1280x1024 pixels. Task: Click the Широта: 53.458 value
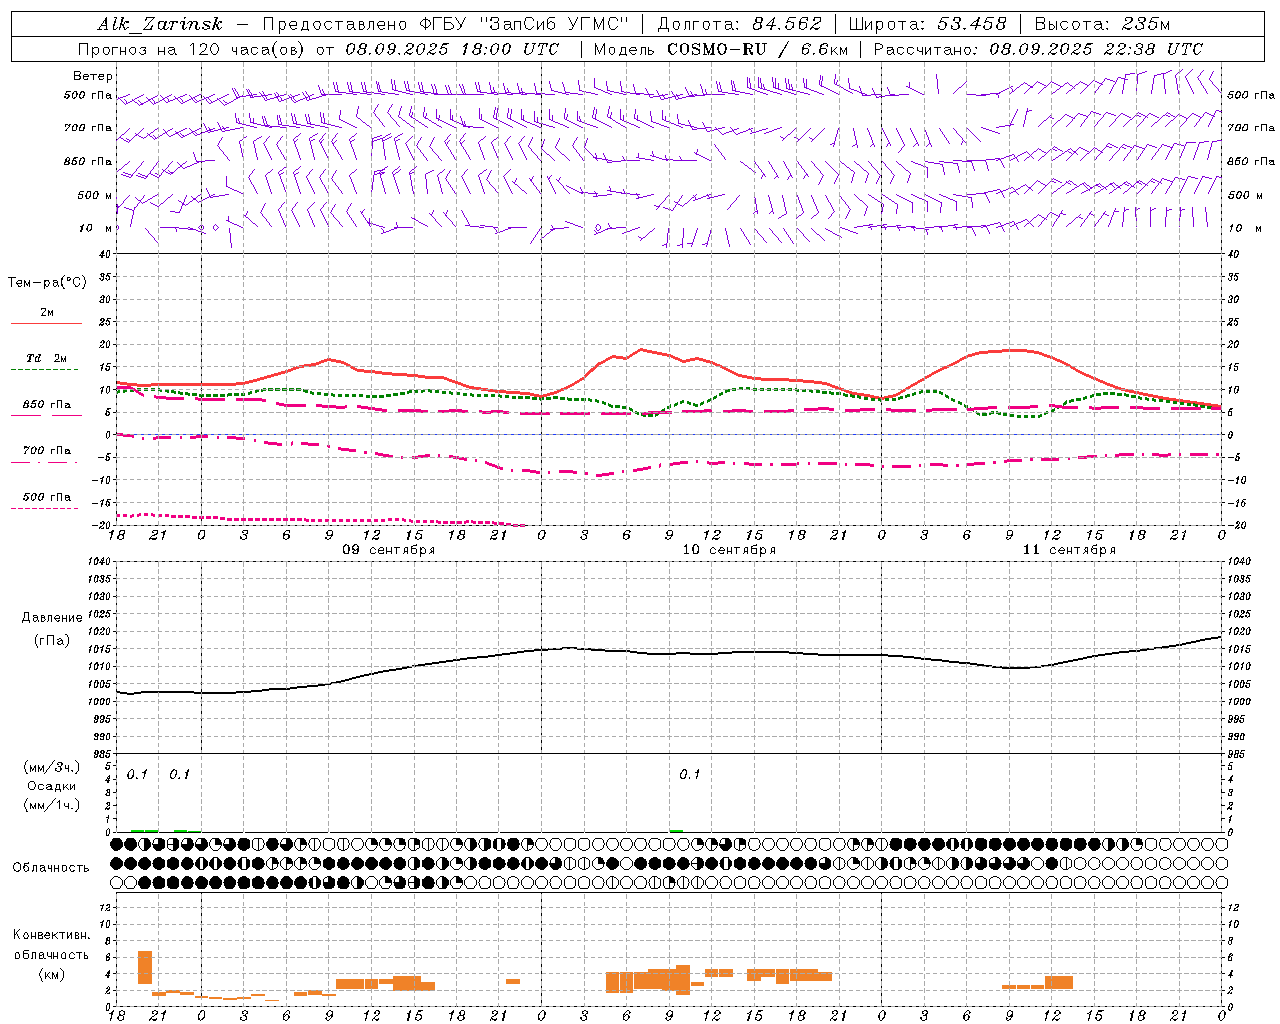tap(927, 25)
